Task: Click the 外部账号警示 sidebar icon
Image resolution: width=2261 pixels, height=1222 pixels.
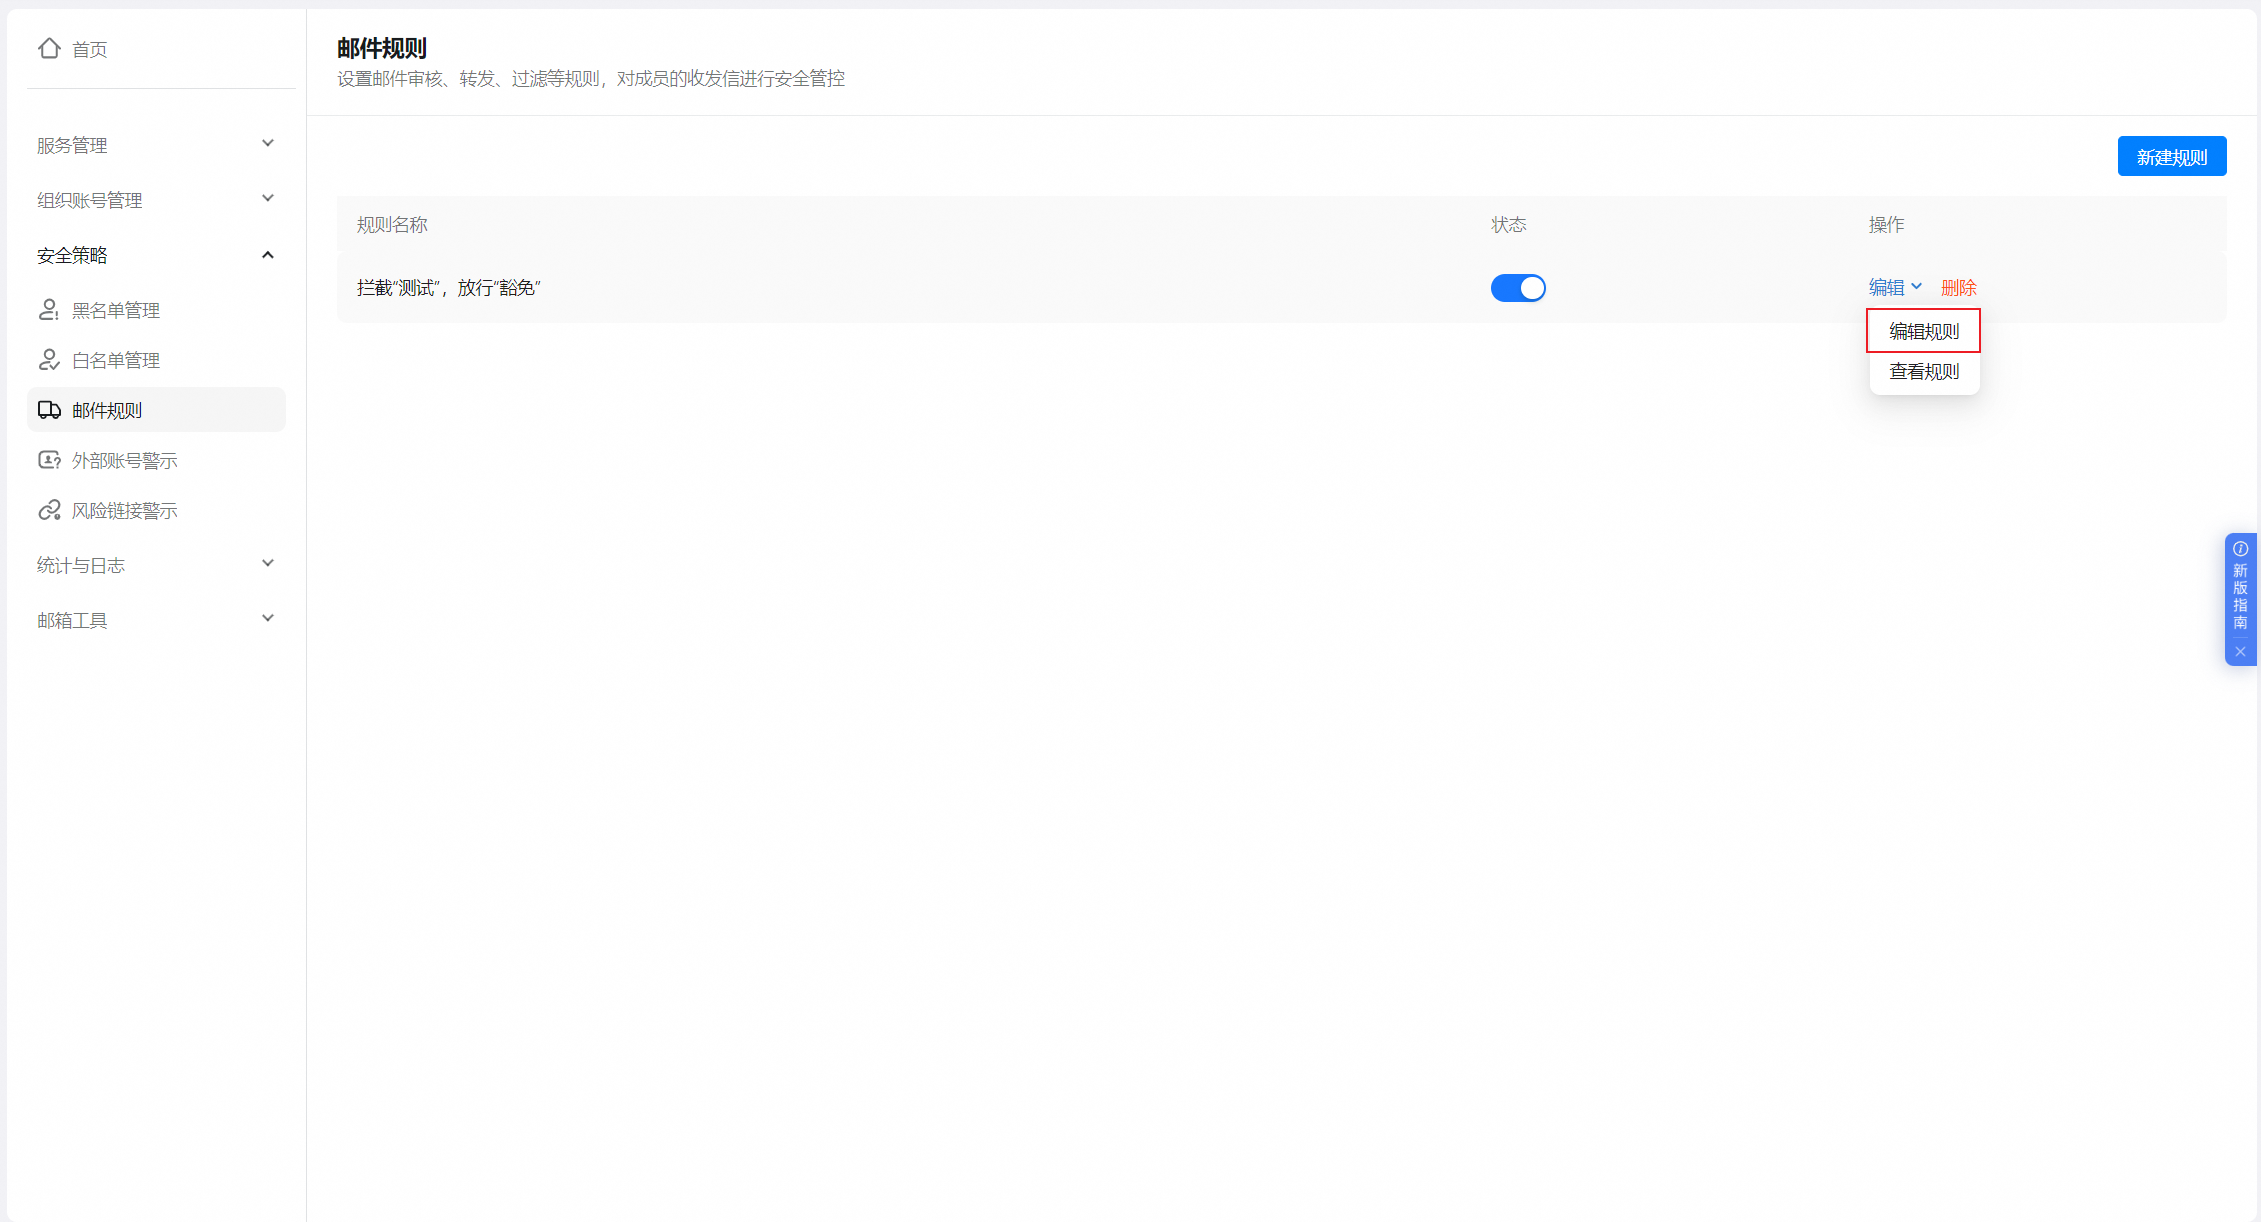Action: point(44,461)
